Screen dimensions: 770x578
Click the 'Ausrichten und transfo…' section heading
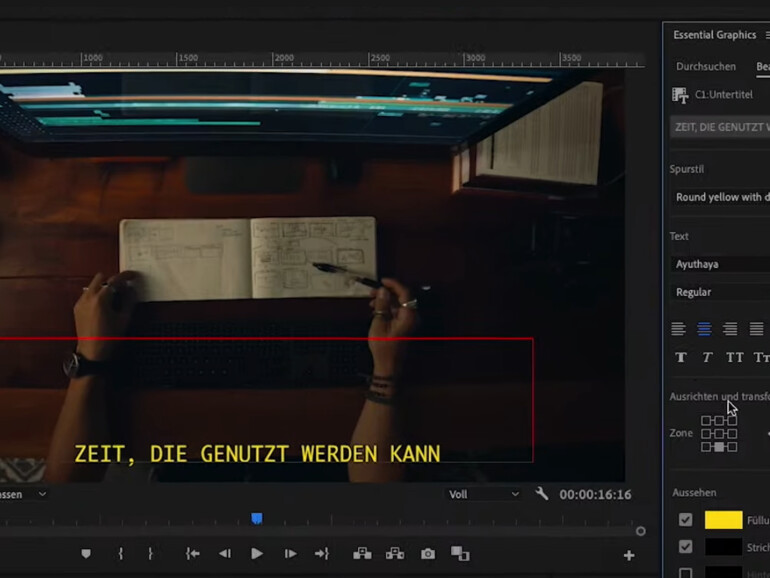click(719, 396)
